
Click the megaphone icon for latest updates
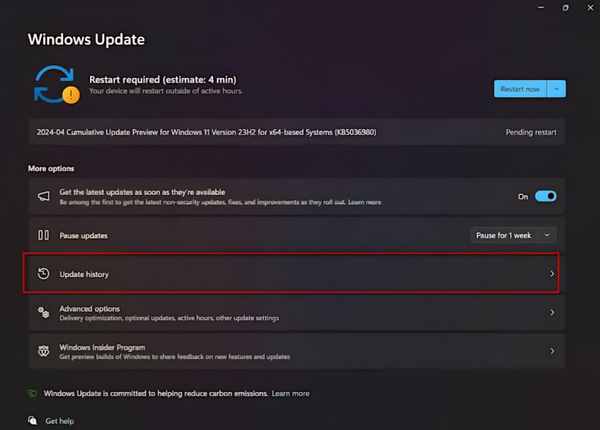click(43, 197)
